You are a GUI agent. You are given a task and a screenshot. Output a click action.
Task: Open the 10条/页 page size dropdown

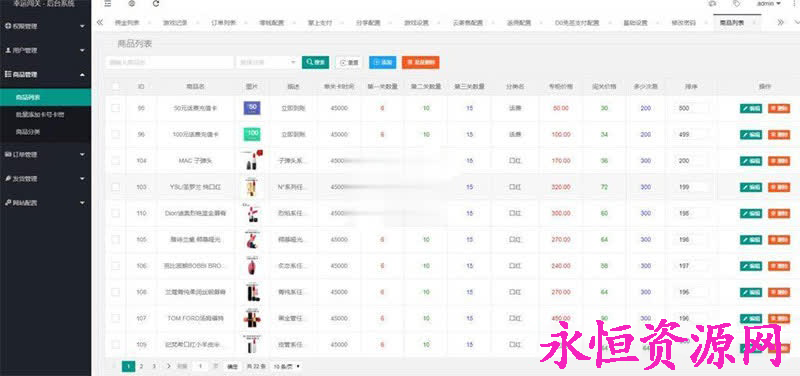click(x=286, y=366)
